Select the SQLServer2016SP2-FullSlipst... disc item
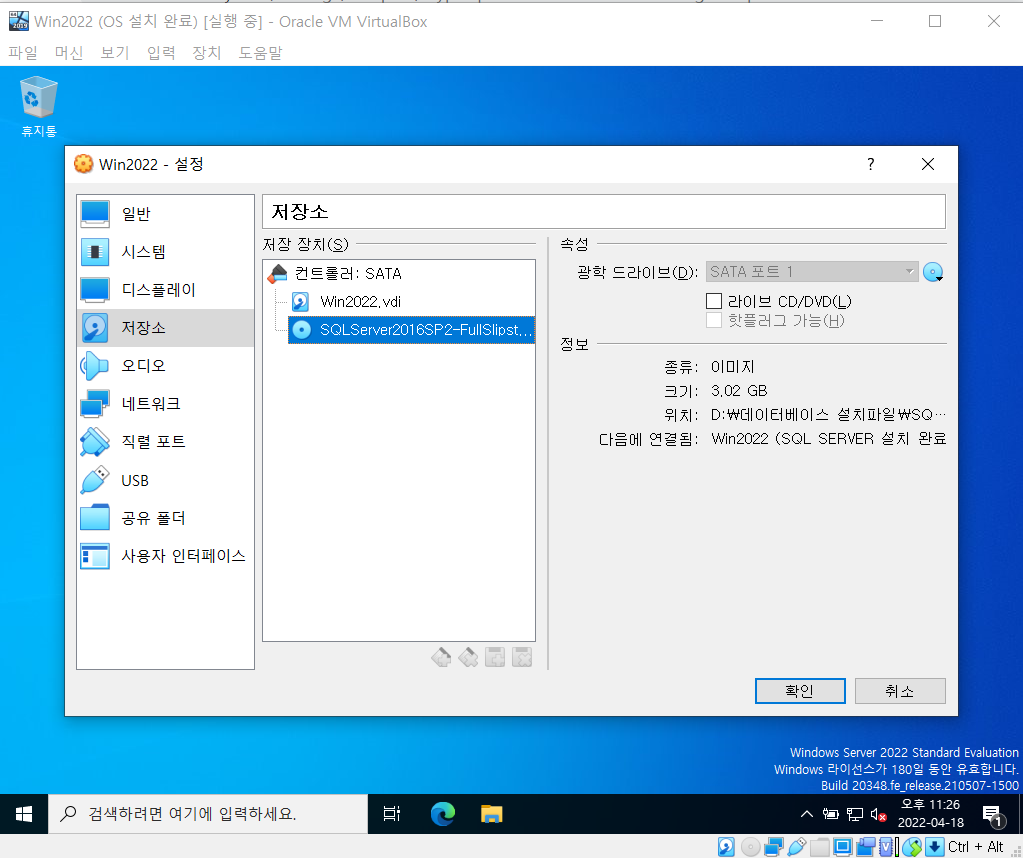The height and width of the screenshot is (858, 1023). pos(411,329)
